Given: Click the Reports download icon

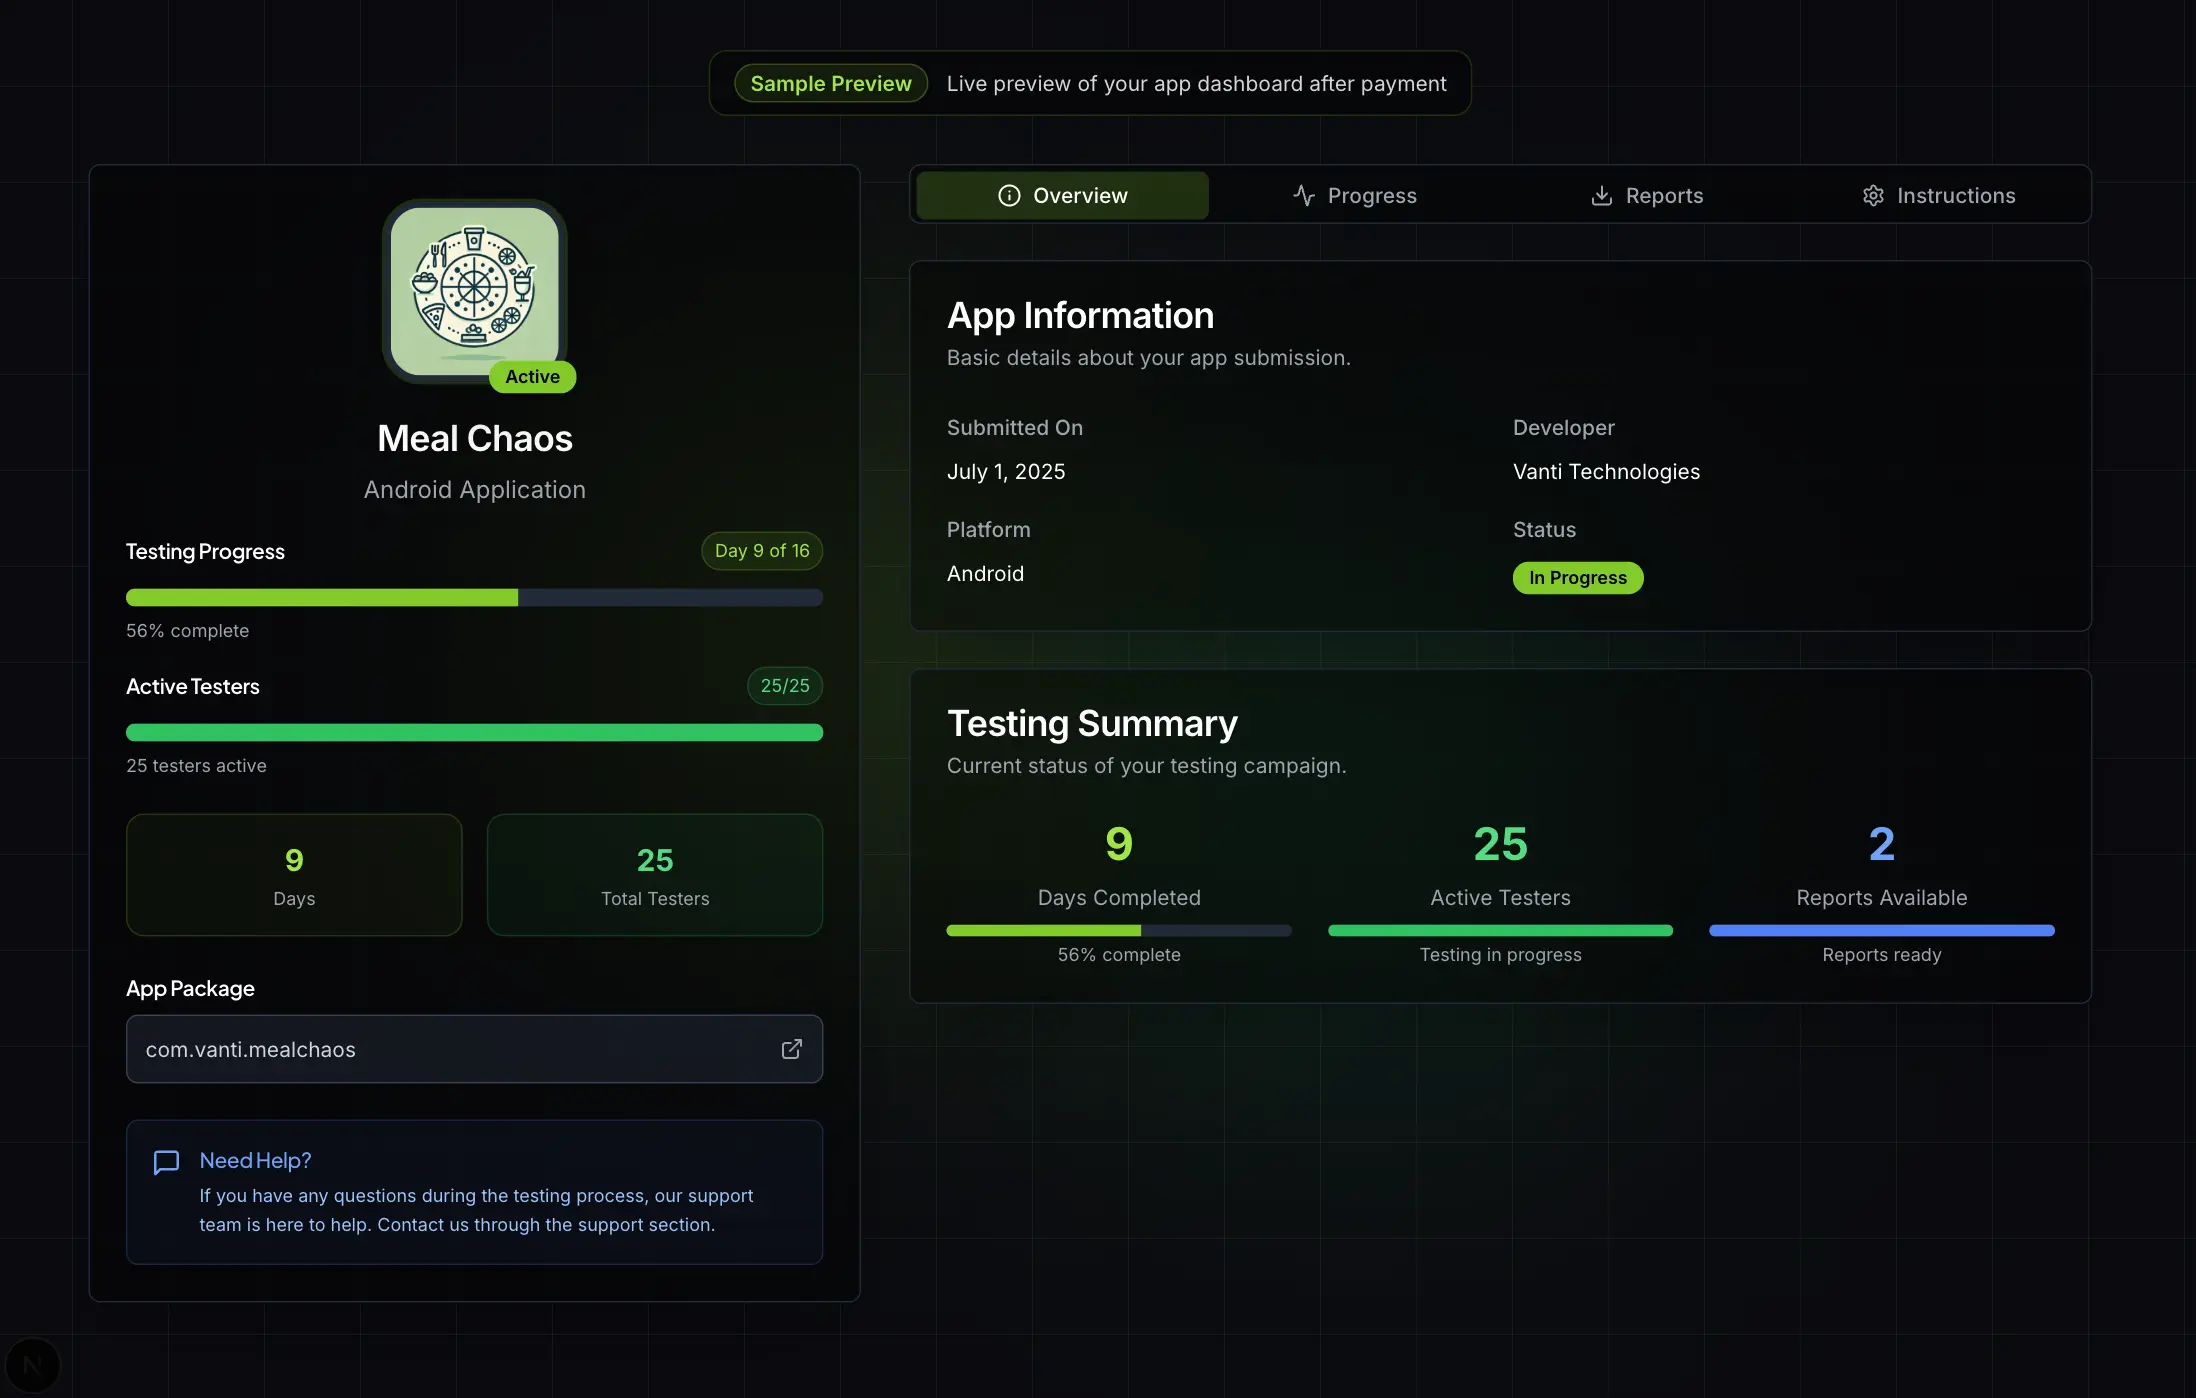Looking at the screenshot, I should [1601, 195].
